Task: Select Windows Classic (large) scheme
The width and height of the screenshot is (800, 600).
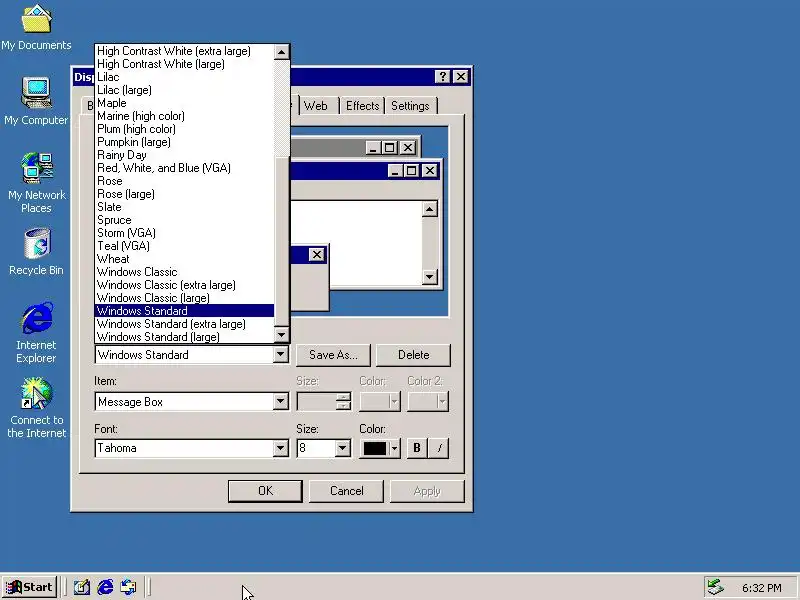Action: (x=184, y=298)
